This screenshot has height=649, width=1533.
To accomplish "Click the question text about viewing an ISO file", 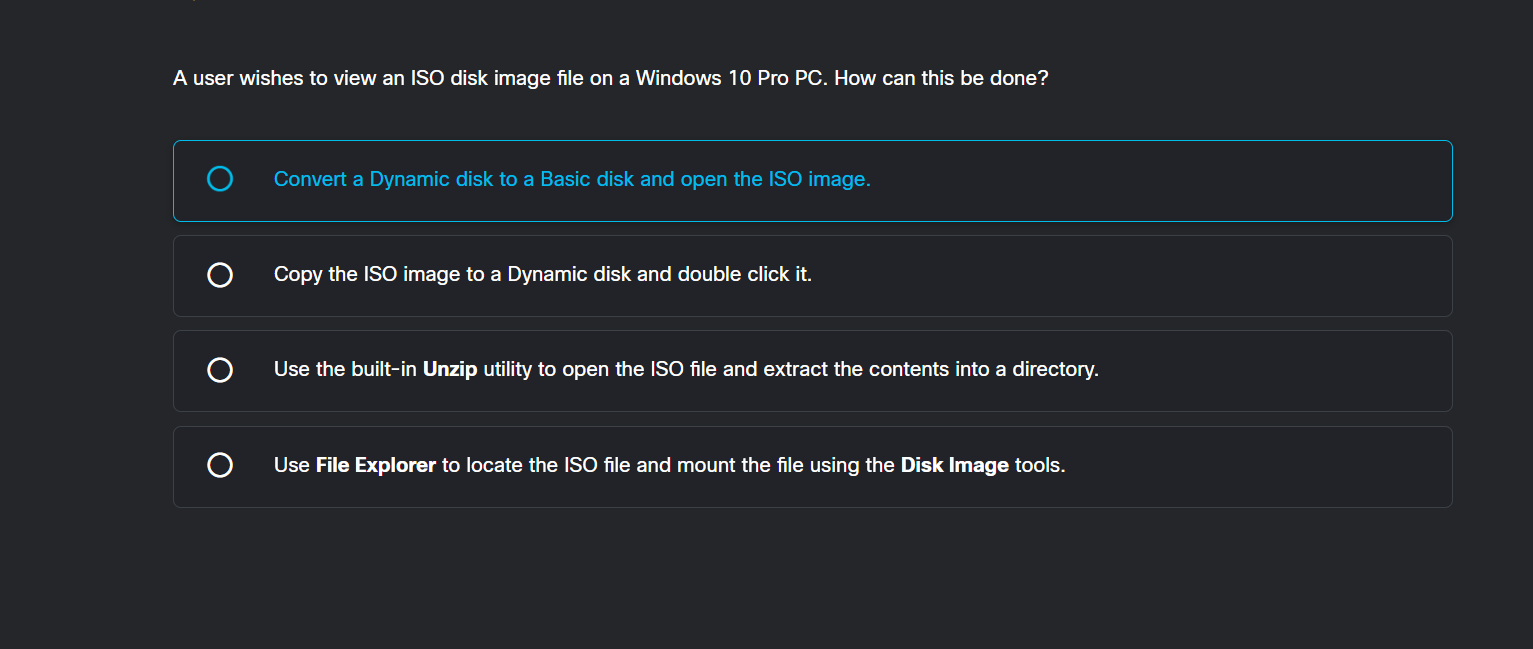I will (x=611, y=77).
